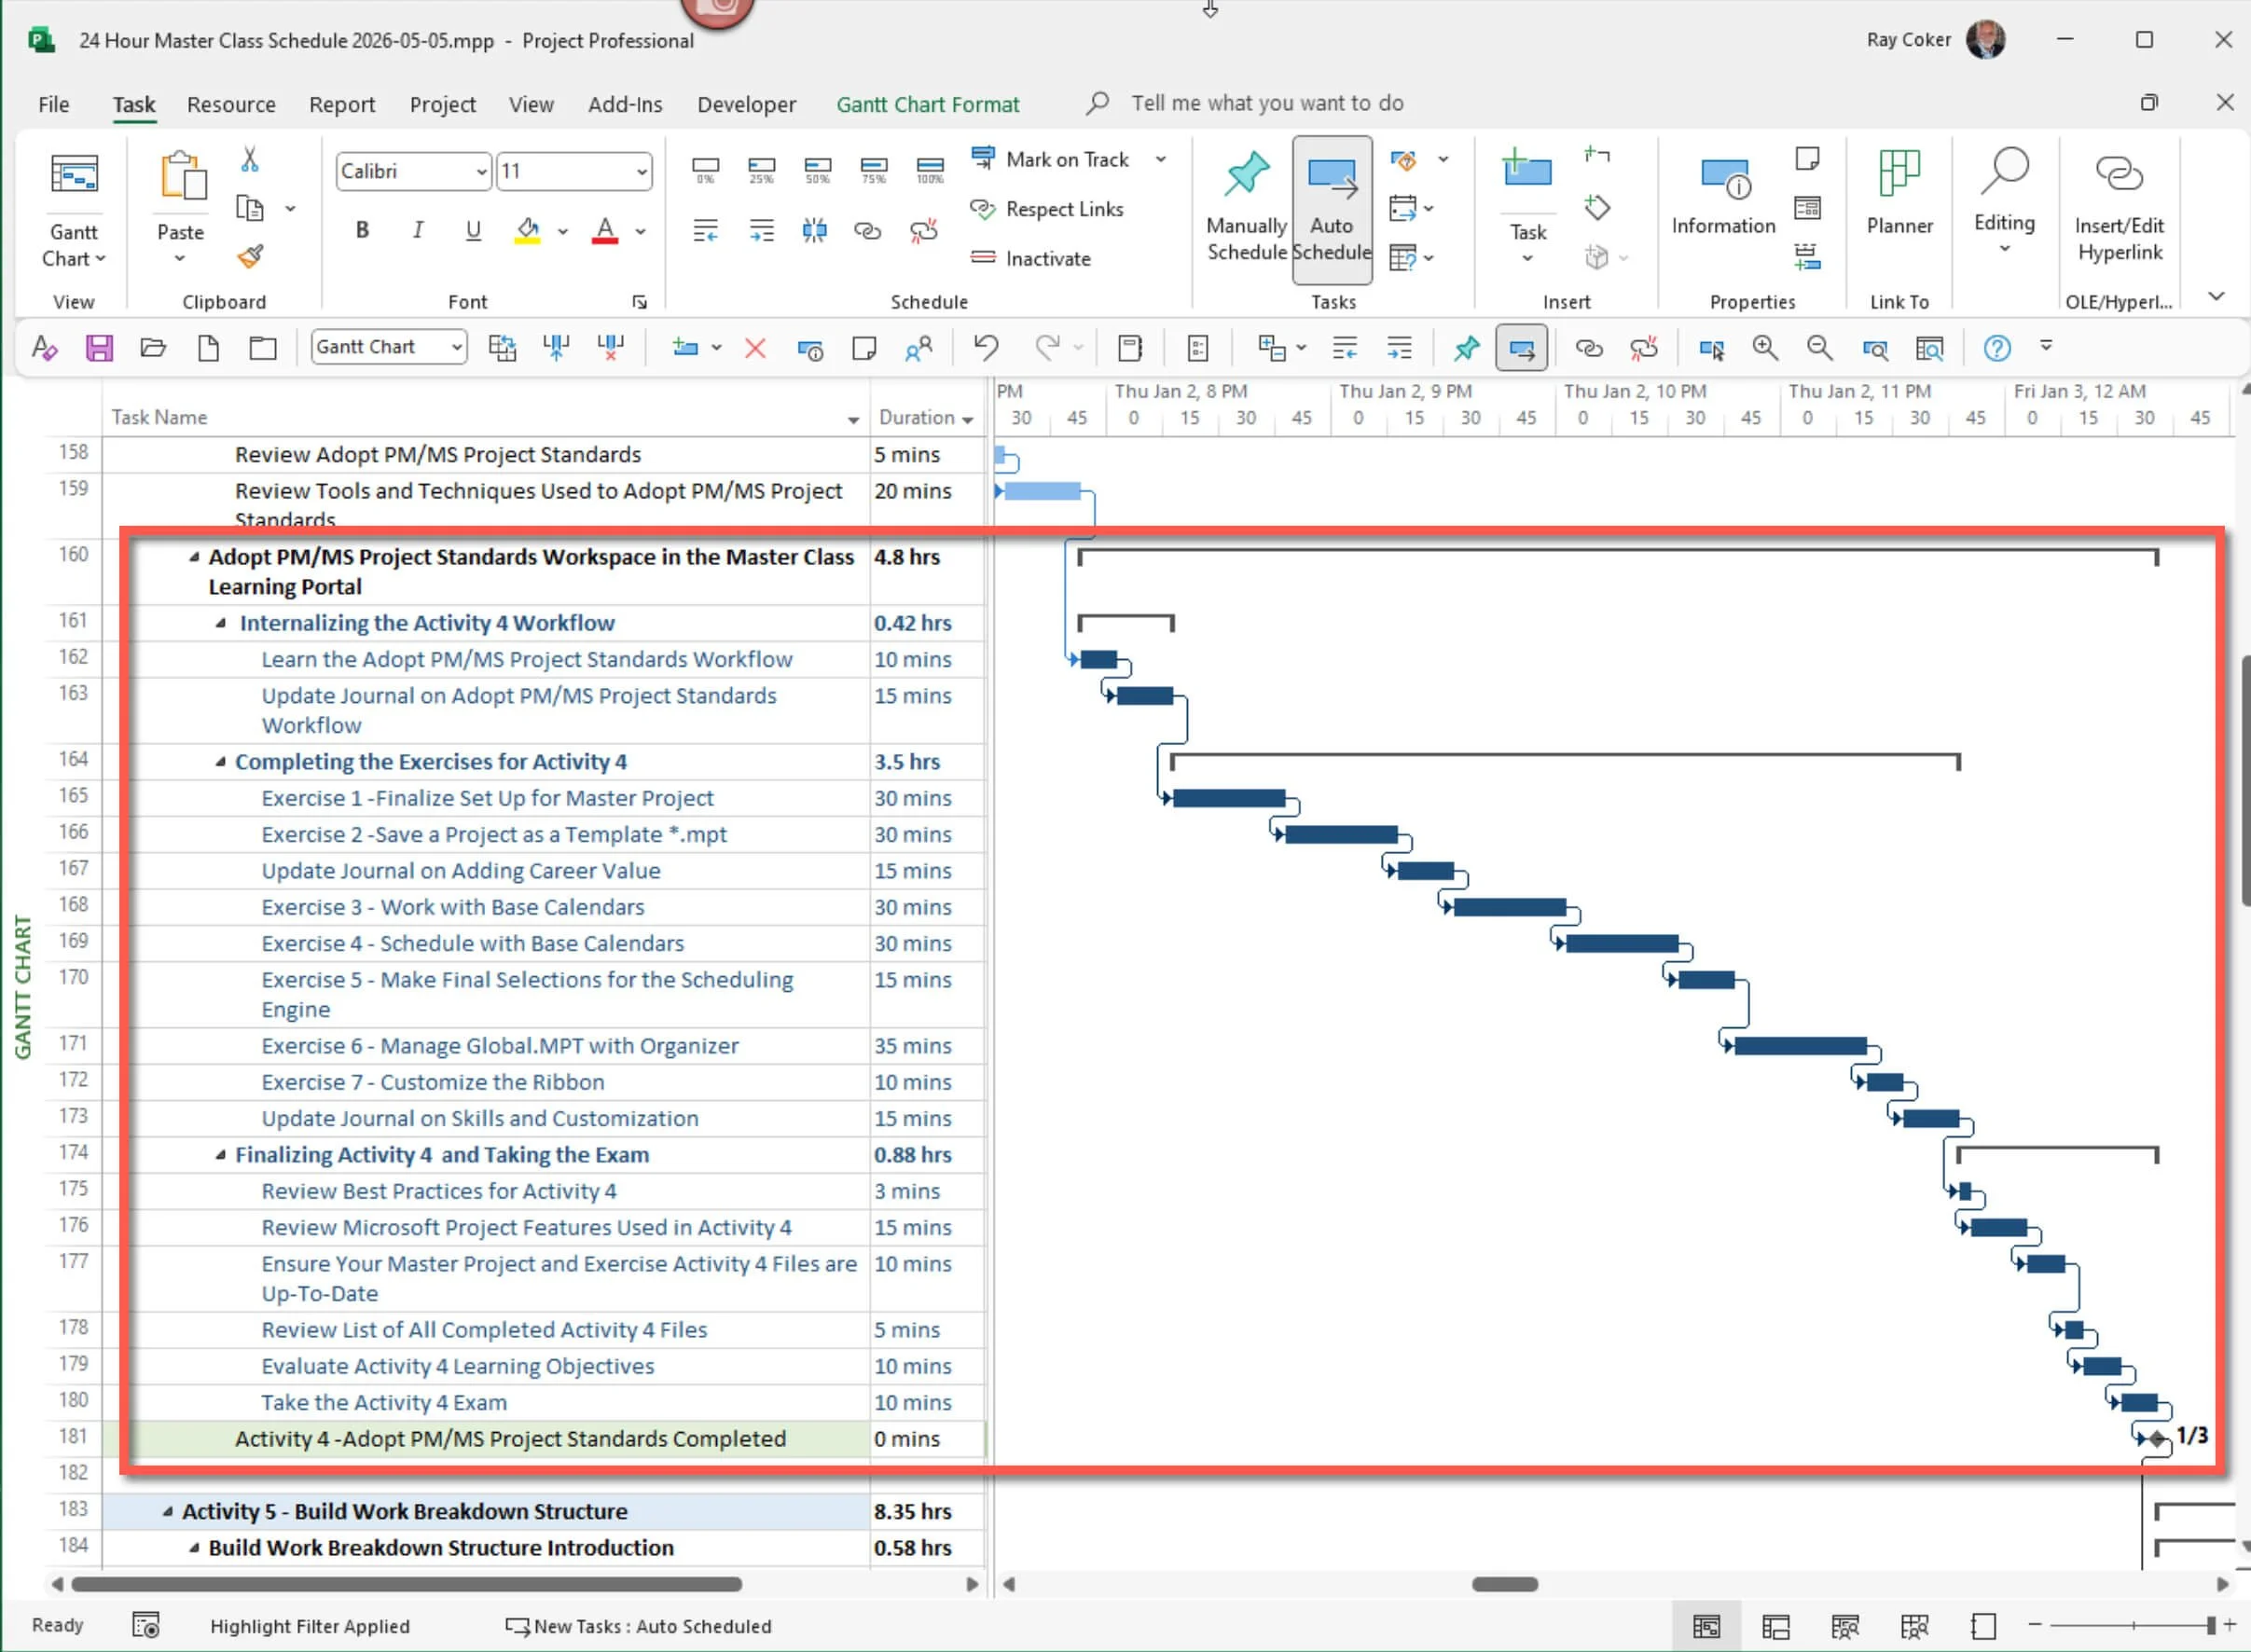Open the File menu
The height and width of the screenshot is (1652, 2251).
(54, 104)
